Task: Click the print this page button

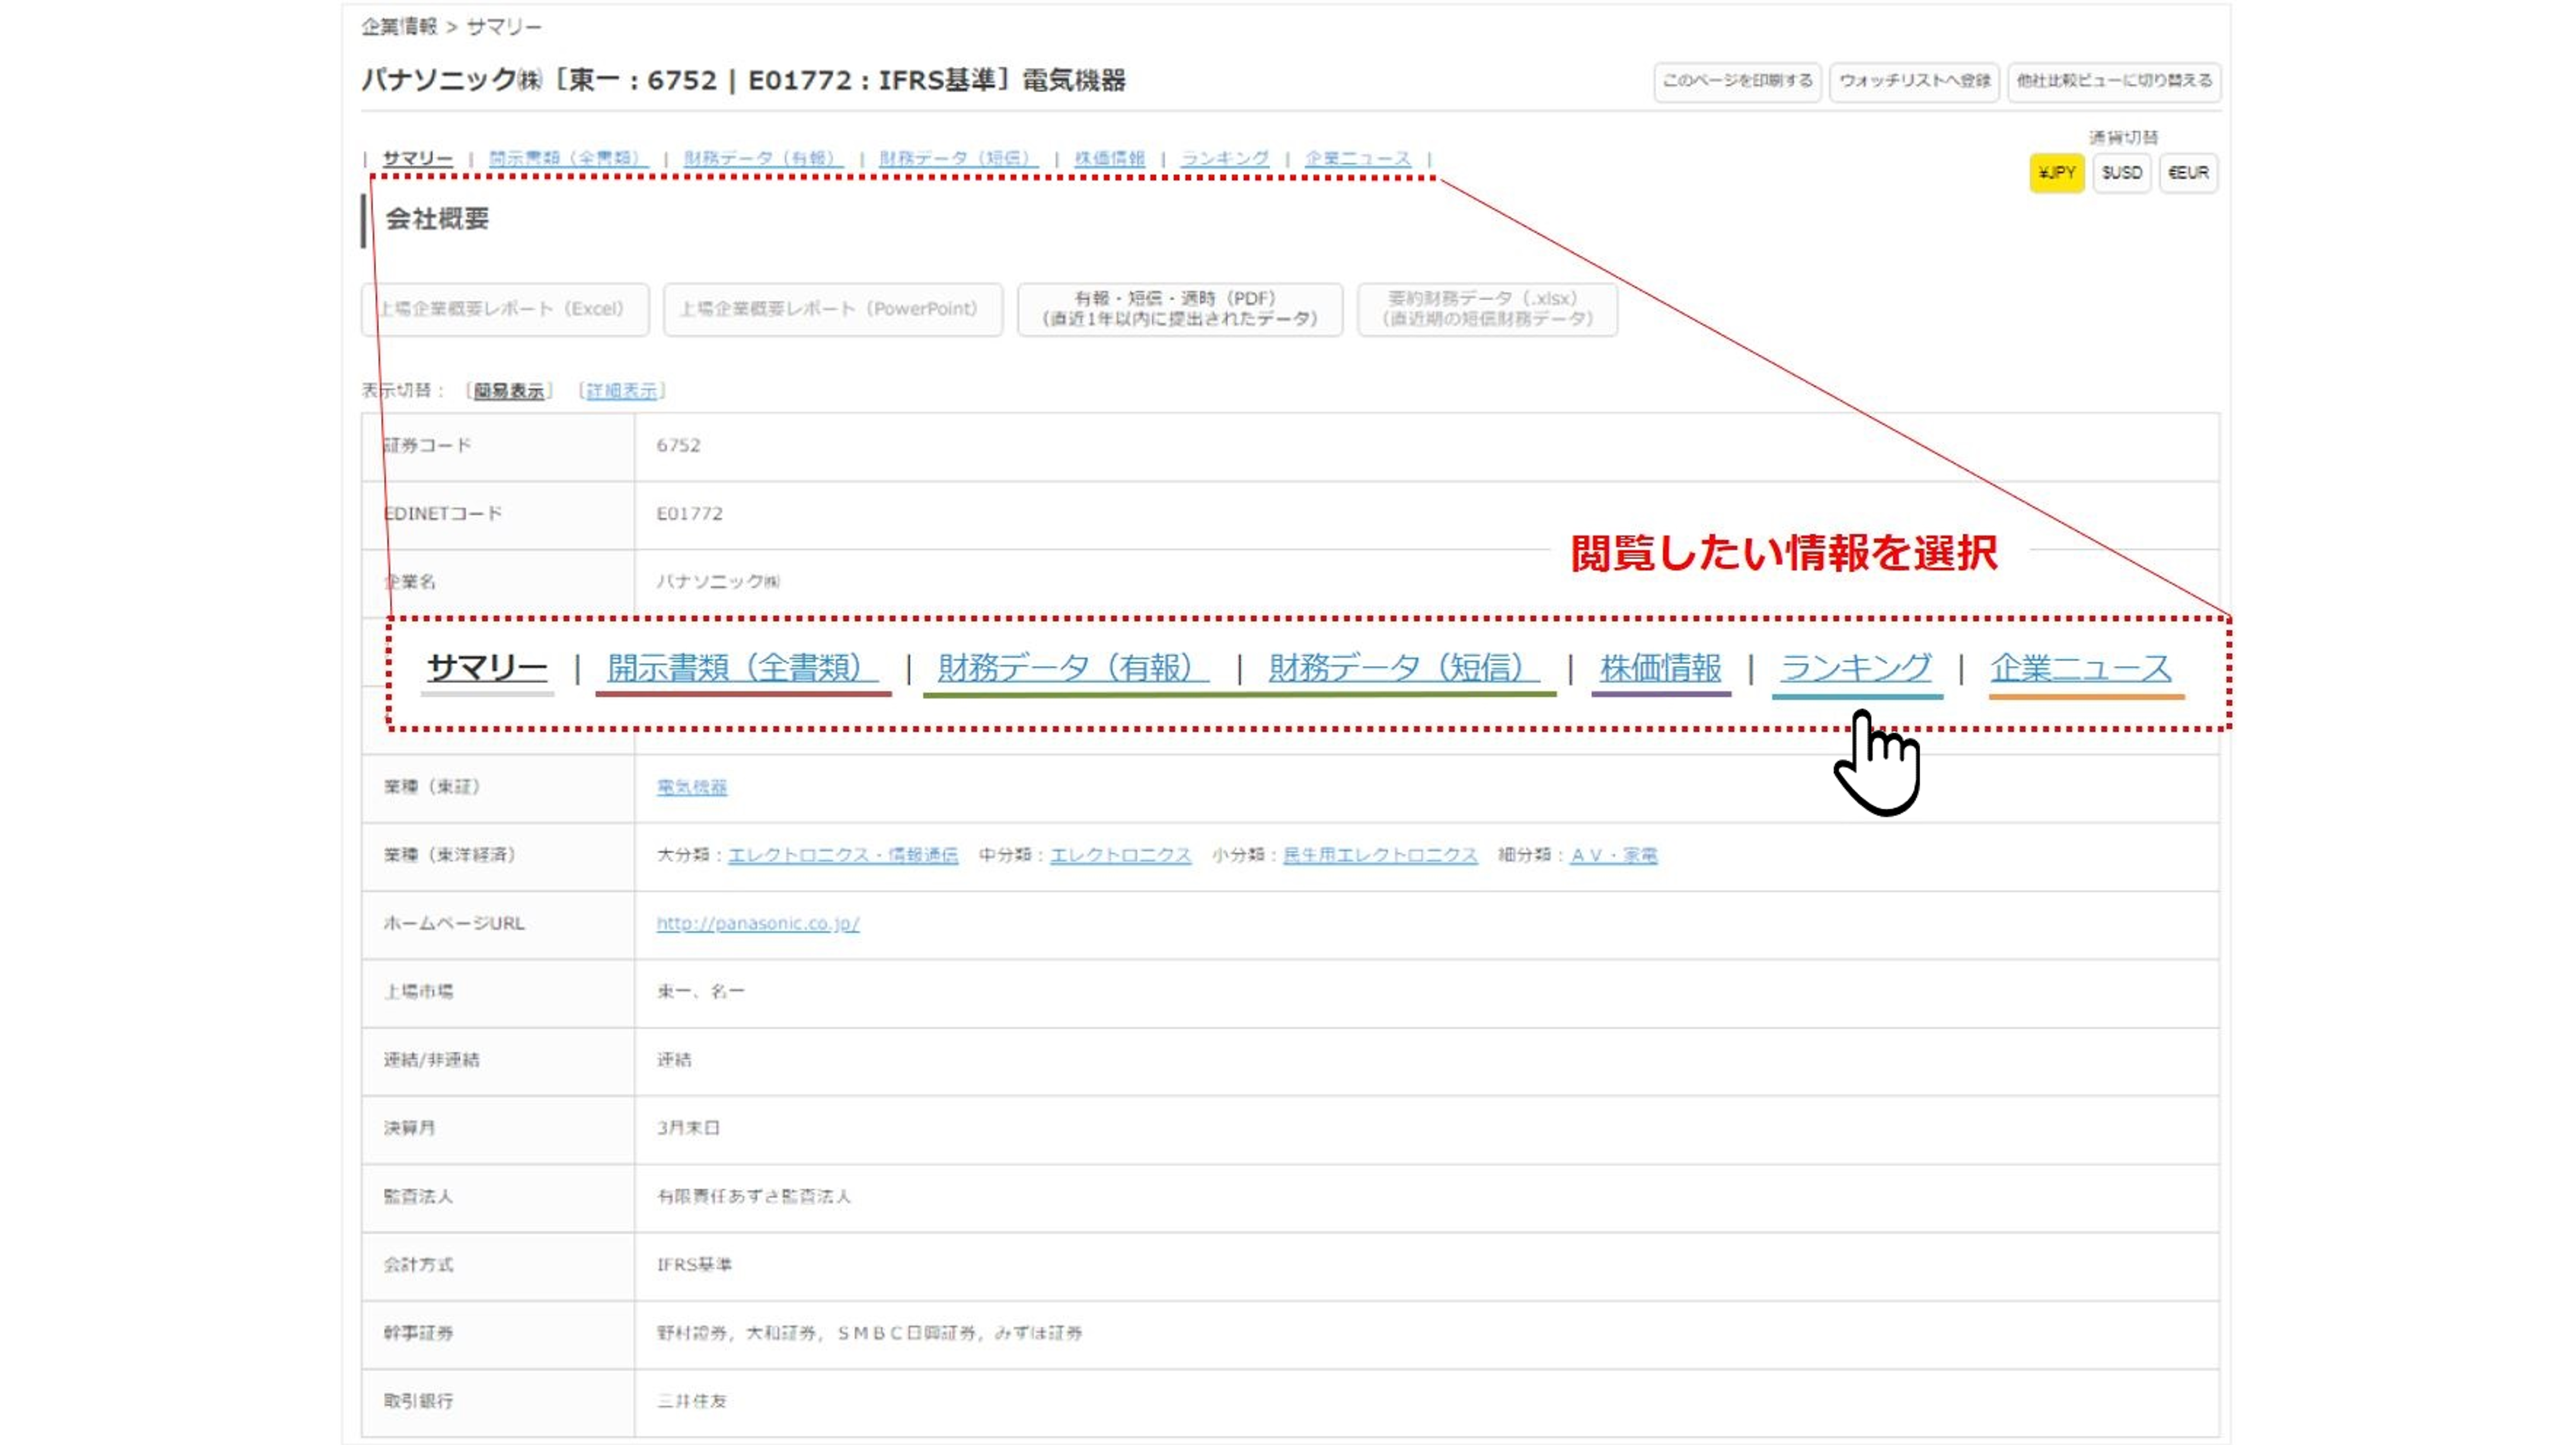Action: tap(1737, 81)
